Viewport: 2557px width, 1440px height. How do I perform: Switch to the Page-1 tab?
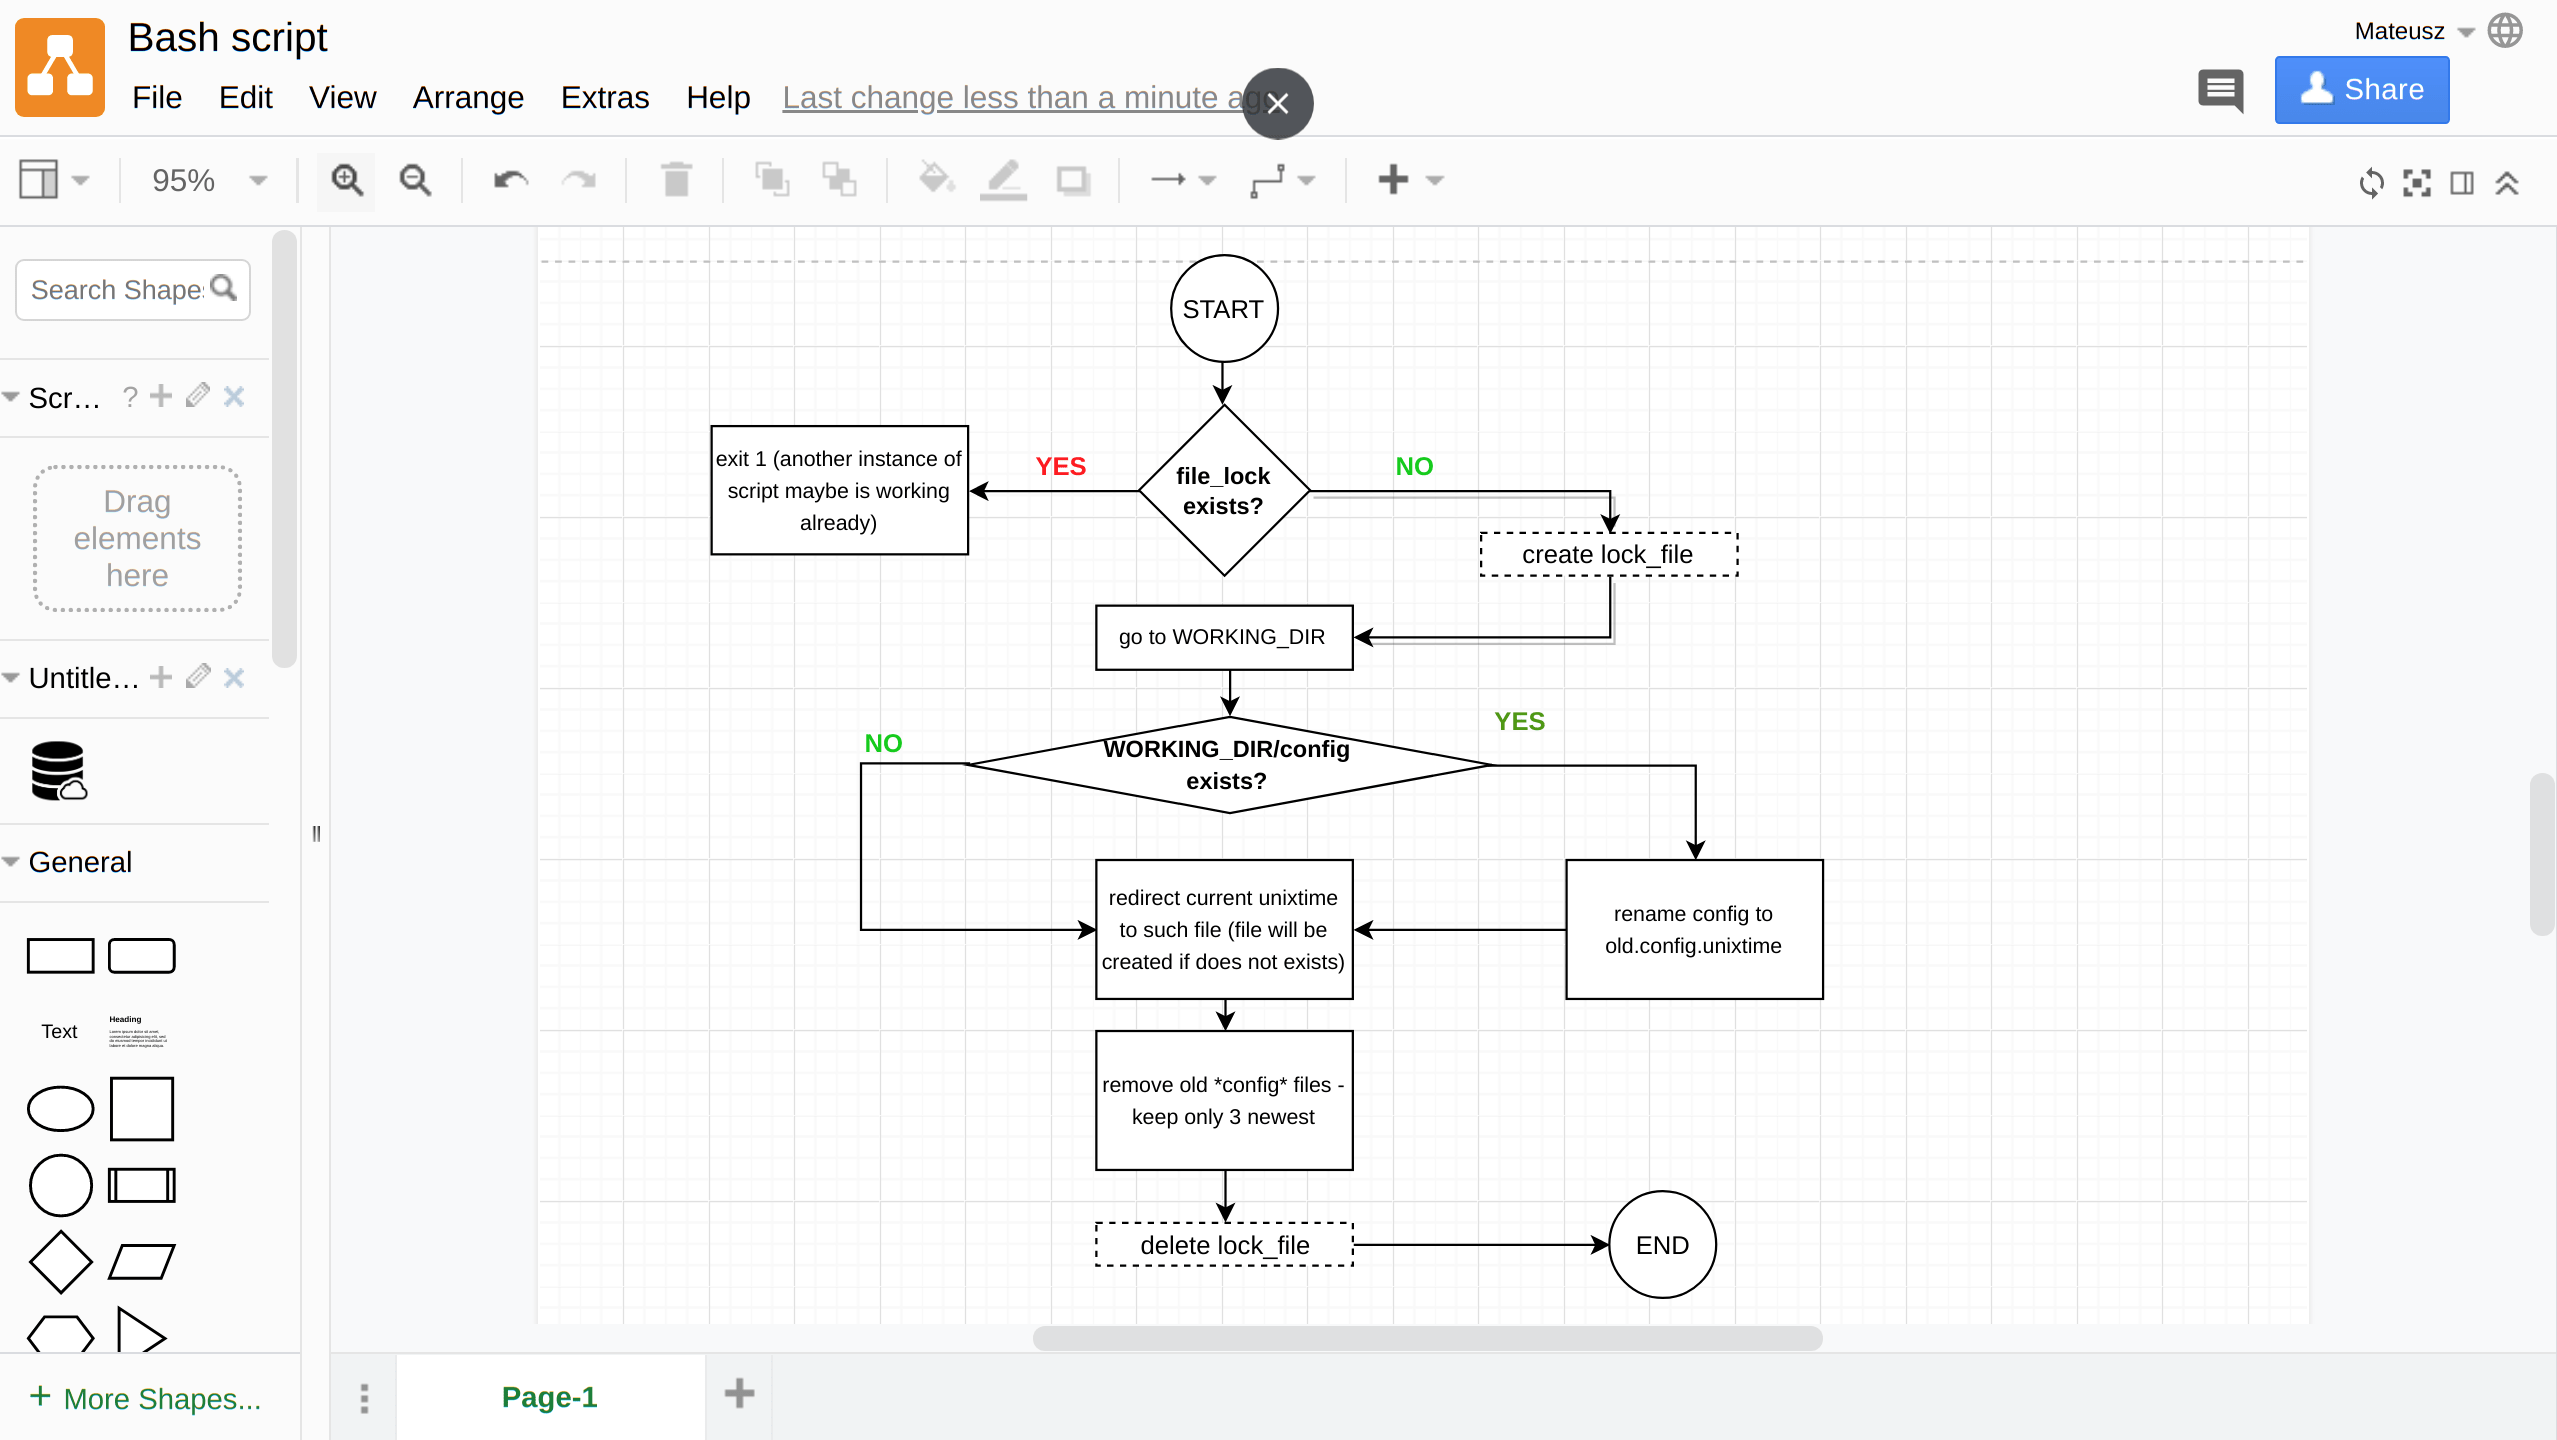[x=549, y=1397]
